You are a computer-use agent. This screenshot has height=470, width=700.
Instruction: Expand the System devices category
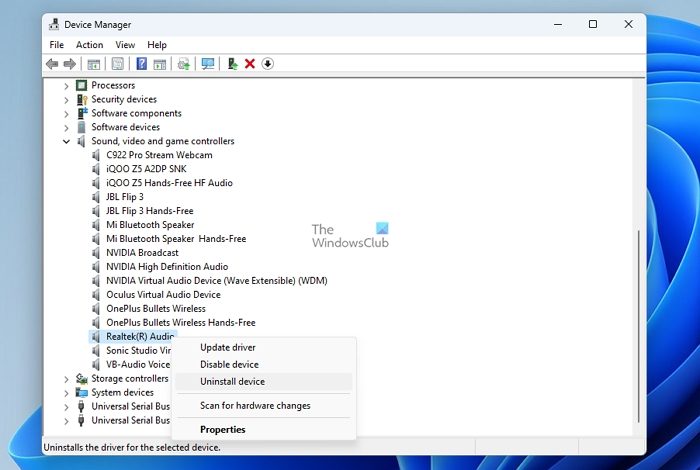[x=67, y=393]
